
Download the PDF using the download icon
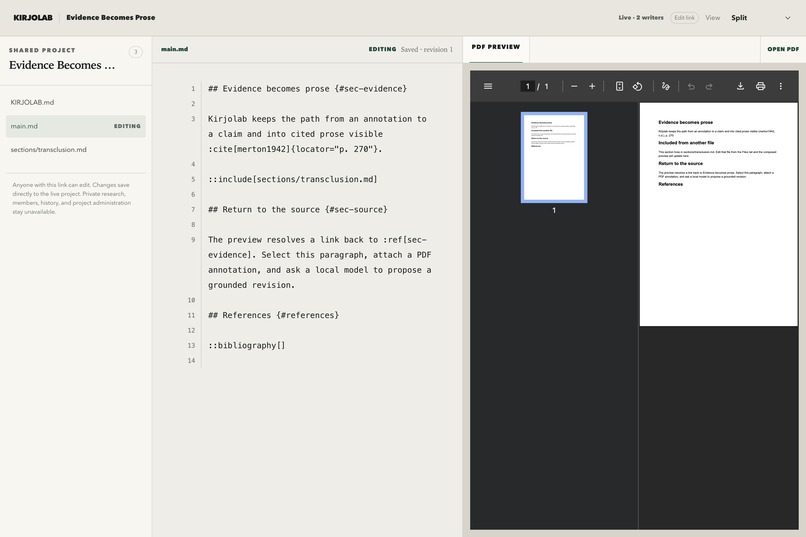740,86
